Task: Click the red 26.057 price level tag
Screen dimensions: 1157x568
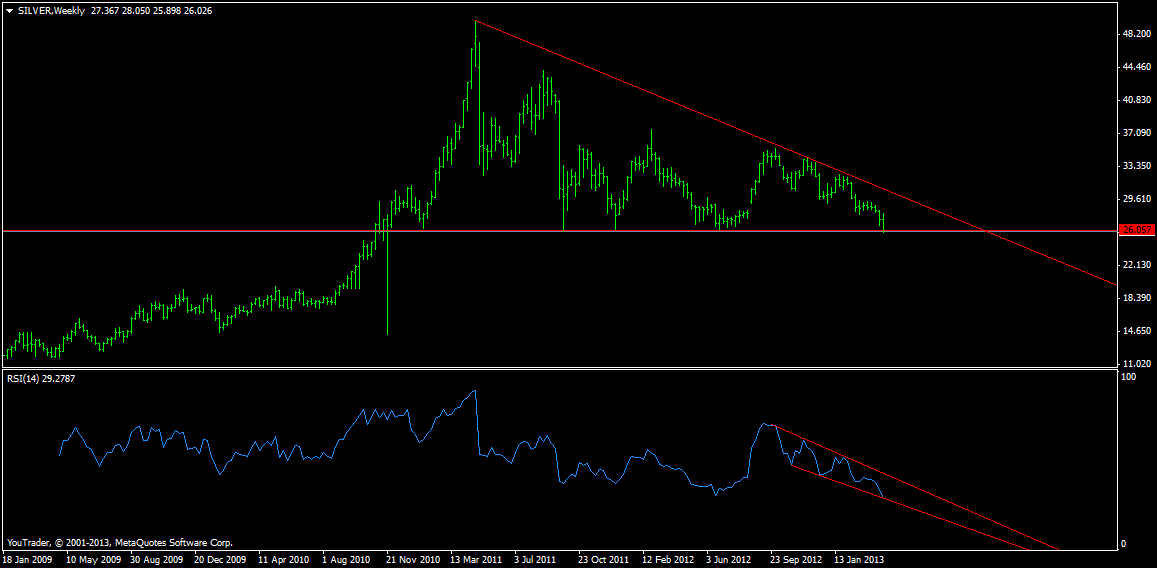Action: pos(1136,230)
